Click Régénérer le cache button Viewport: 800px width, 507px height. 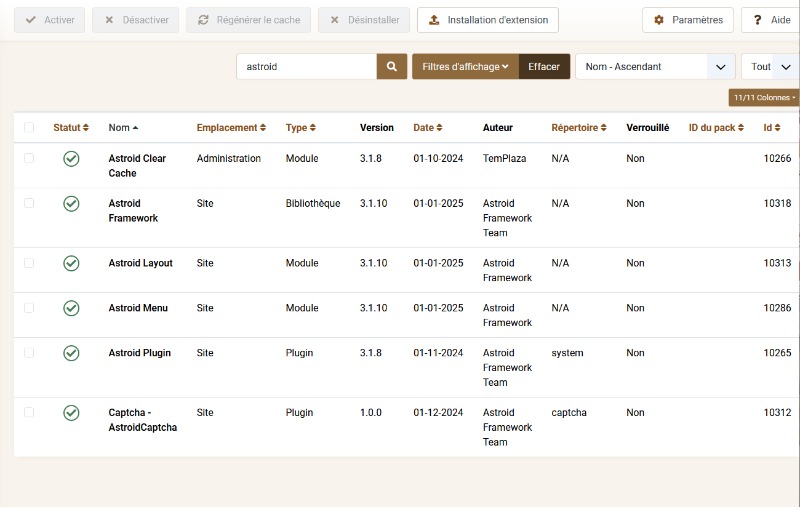248,20
